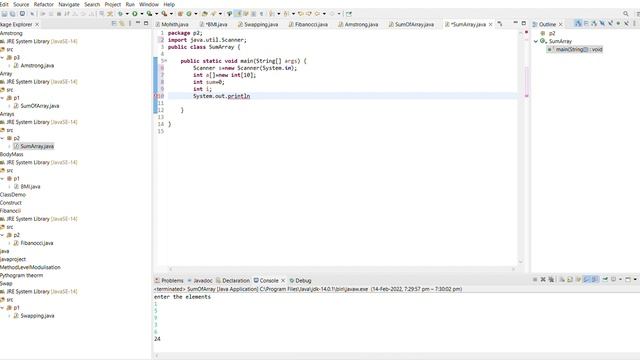Close the Console view tab
Screen dimensions: 640x360
pyautogui.click(x=283, y=280)
